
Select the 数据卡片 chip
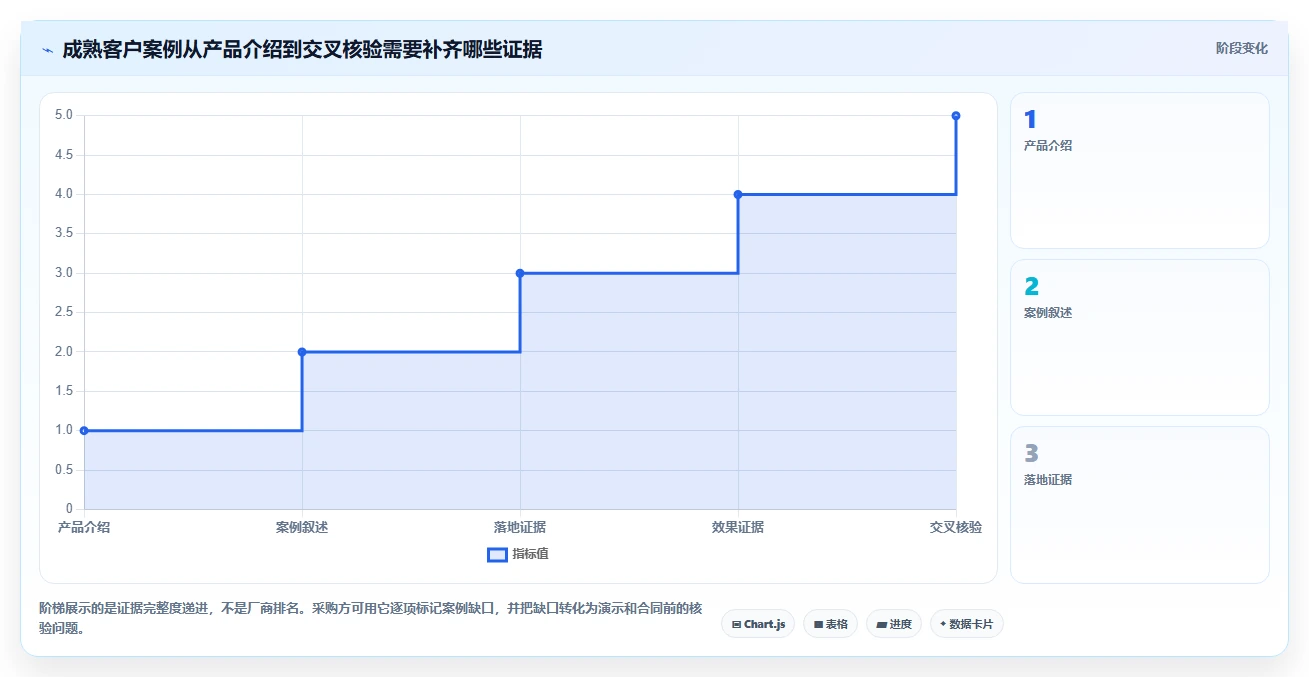[x=967, y=624]
